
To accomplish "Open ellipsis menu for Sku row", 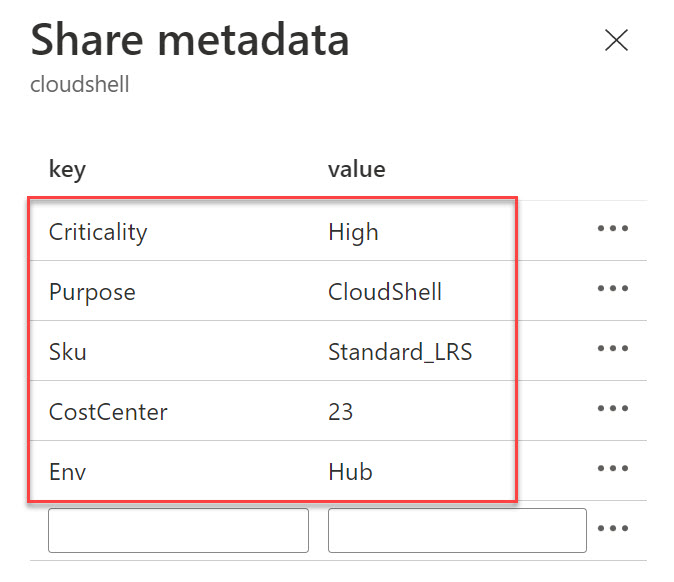I will [612, 349].
